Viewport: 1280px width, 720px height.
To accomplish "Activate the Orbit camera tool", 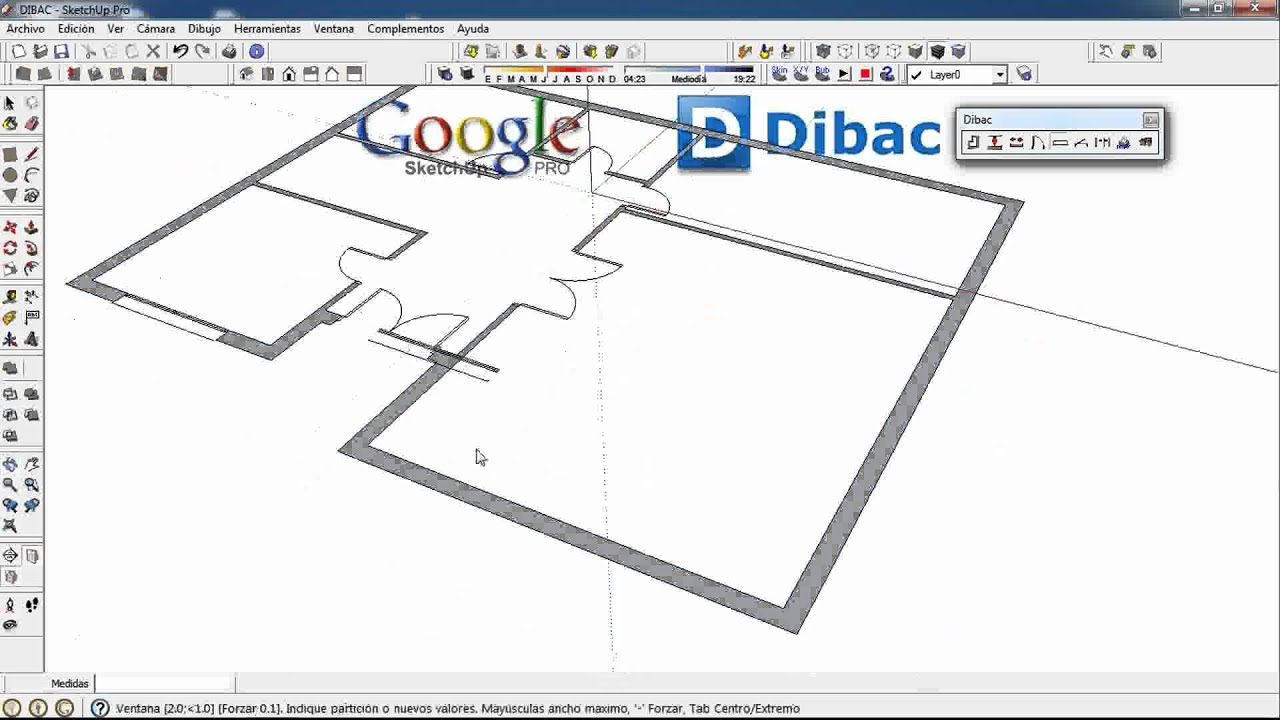I will coord(10,464).
